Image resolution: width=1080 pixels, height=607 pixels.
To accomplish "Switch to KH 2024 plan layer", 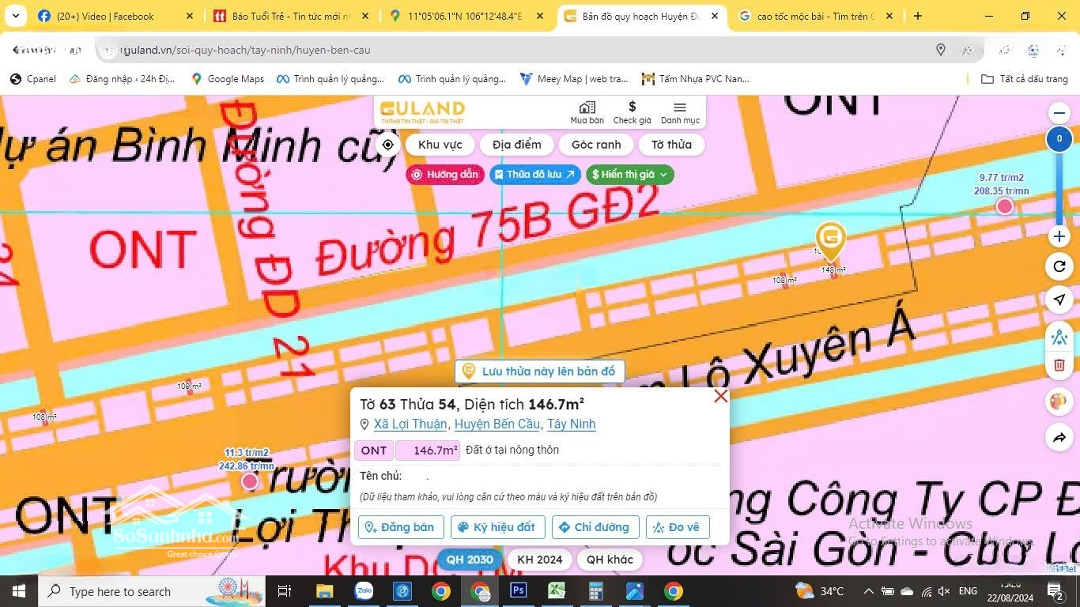I will (540, 559).
